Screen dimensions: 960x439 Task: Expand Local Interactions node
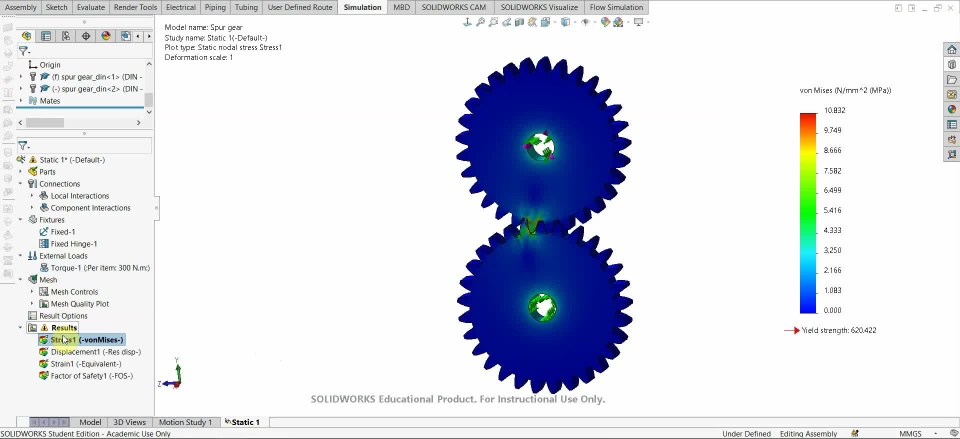pos(32,196)
